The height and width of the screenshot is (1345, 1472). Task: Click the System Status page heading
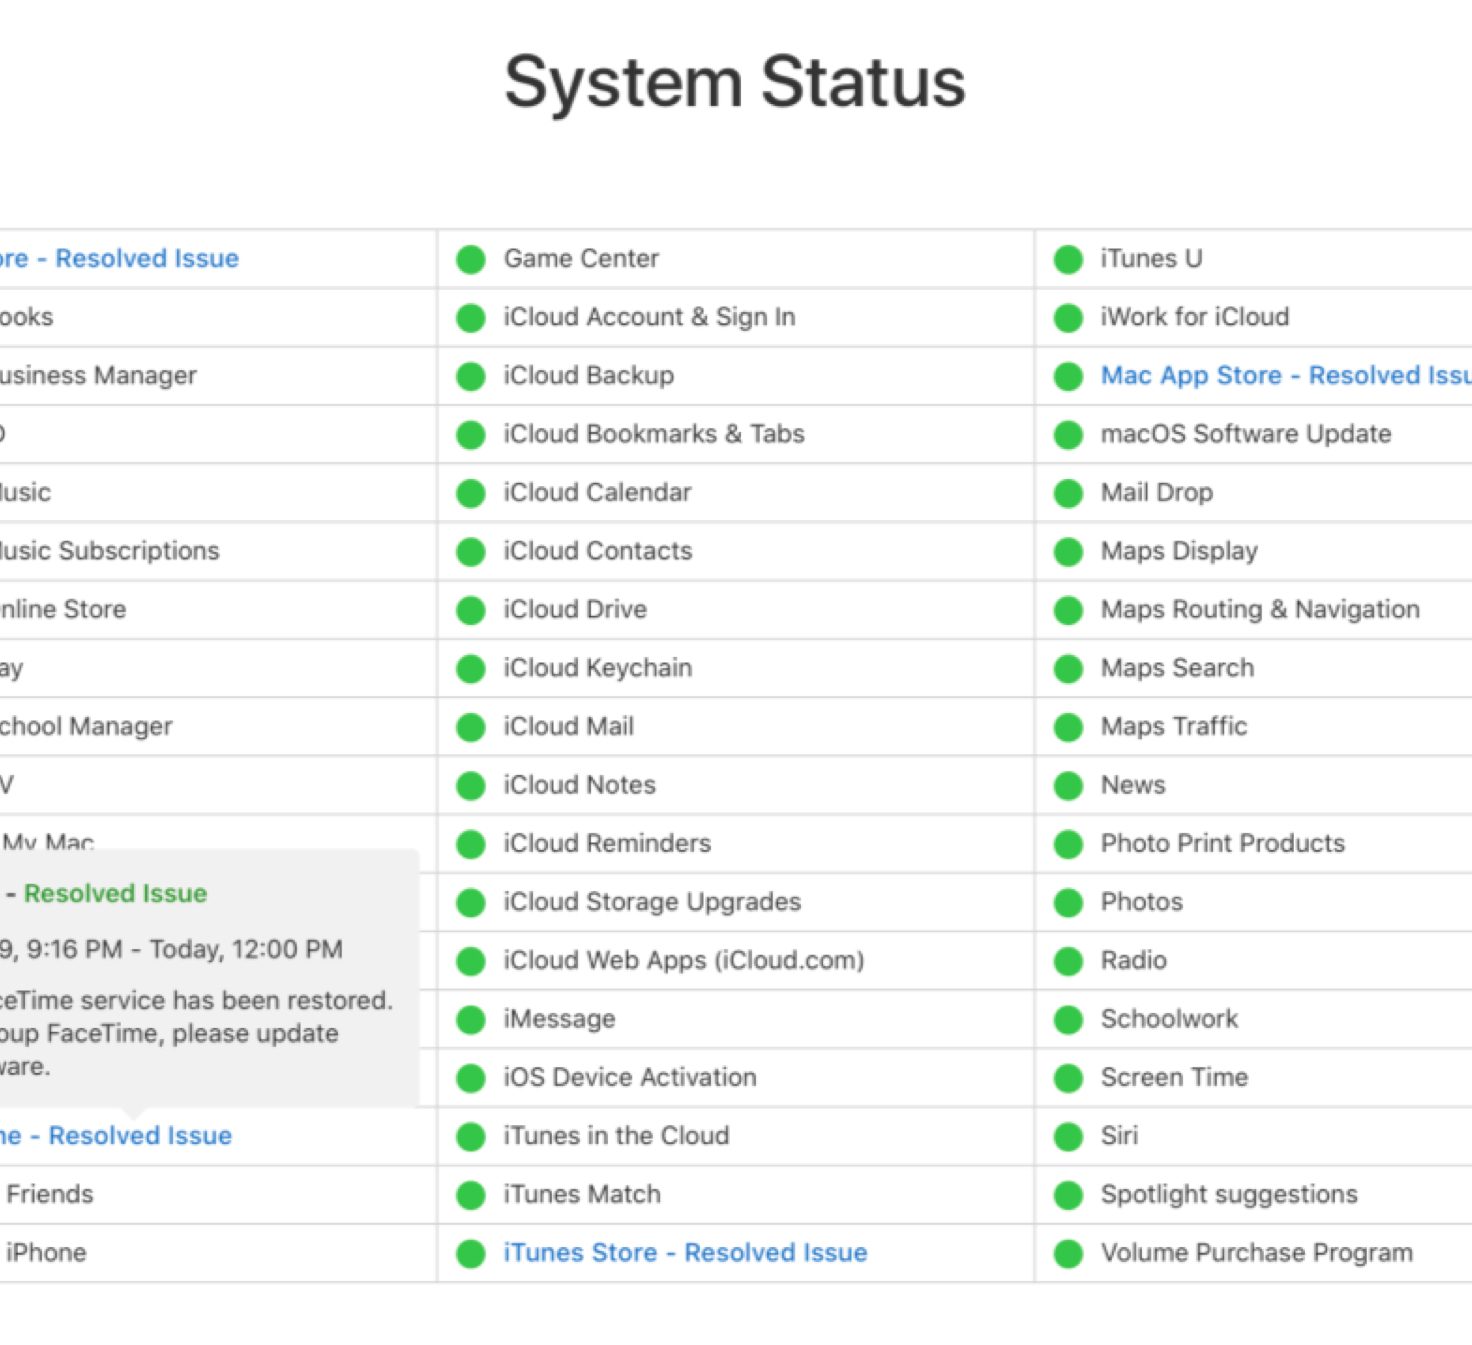735,82
